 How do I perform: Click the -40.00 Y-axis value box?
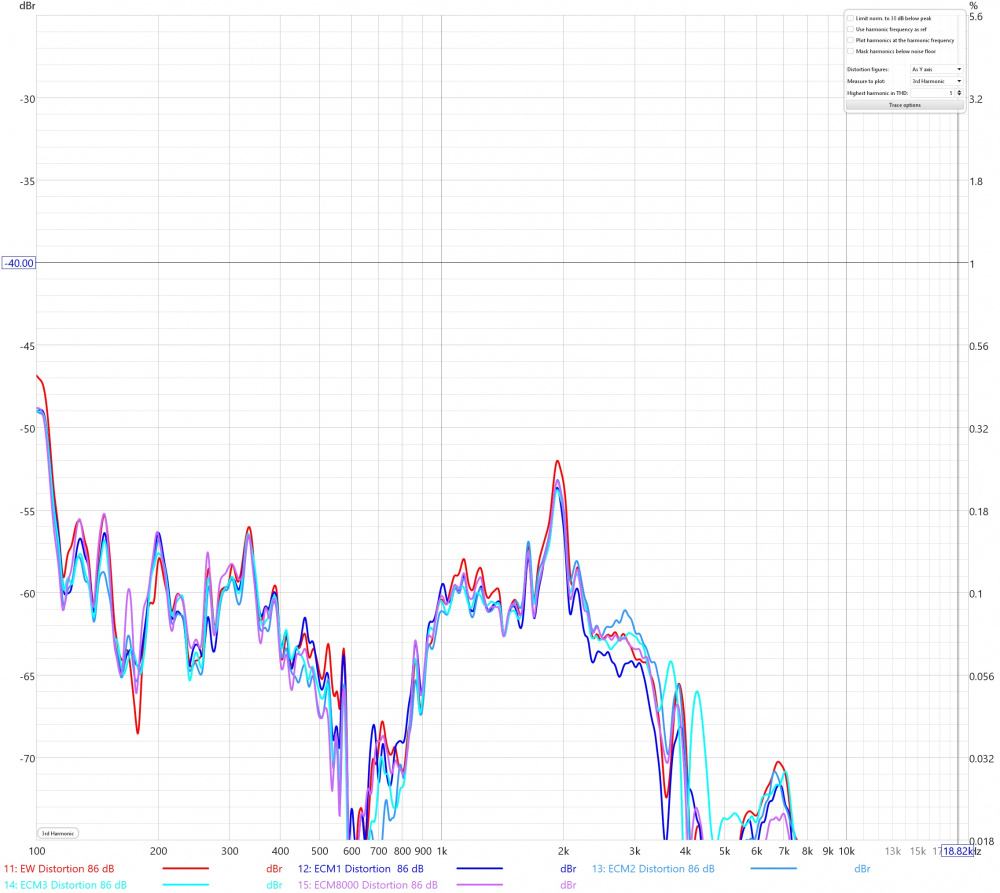pyautogui.click(x=19, y=263)
